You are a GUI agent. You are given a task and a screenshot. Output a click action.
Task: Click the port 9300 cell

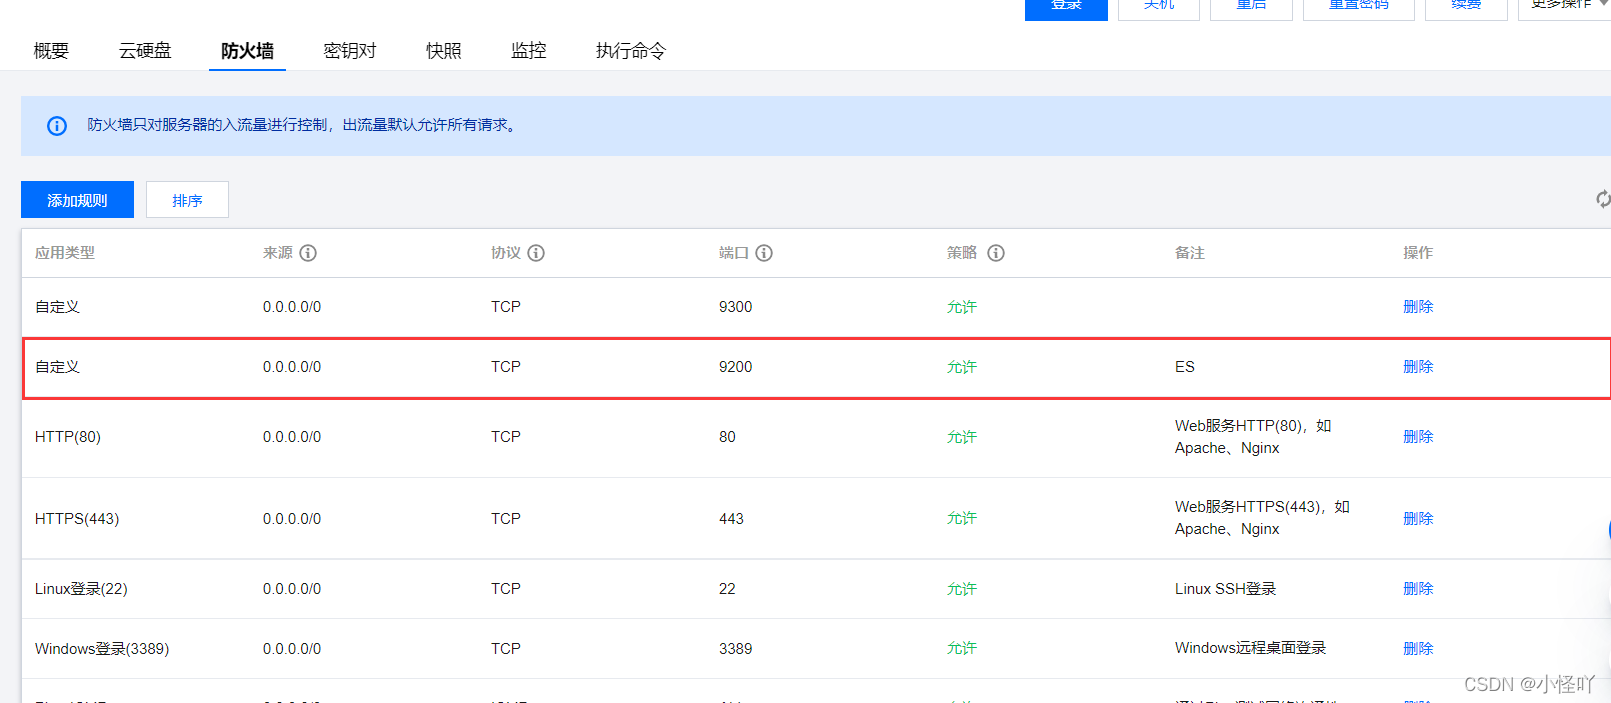tap(735, 307)
